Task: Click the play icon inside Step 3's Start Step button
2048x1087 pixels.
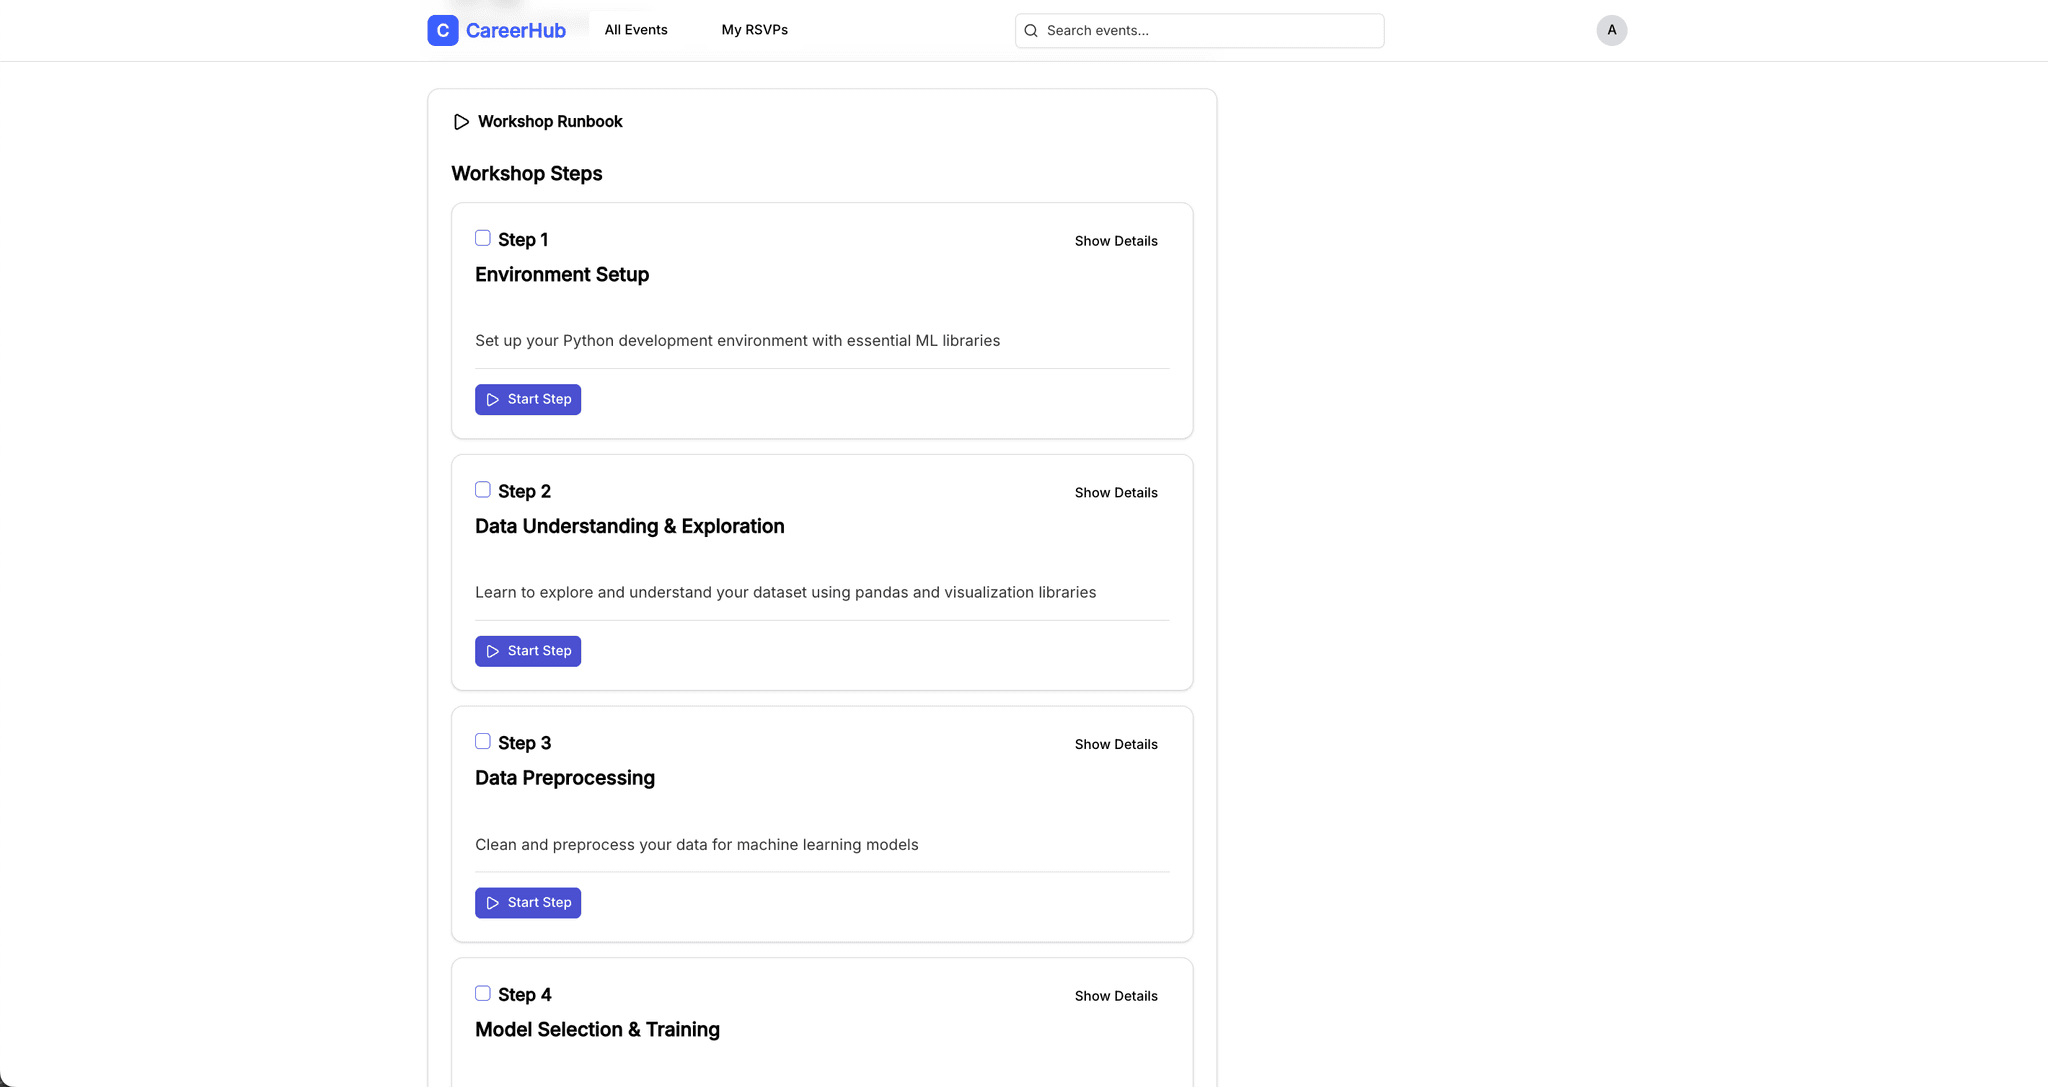Action: tap(492, 902)
